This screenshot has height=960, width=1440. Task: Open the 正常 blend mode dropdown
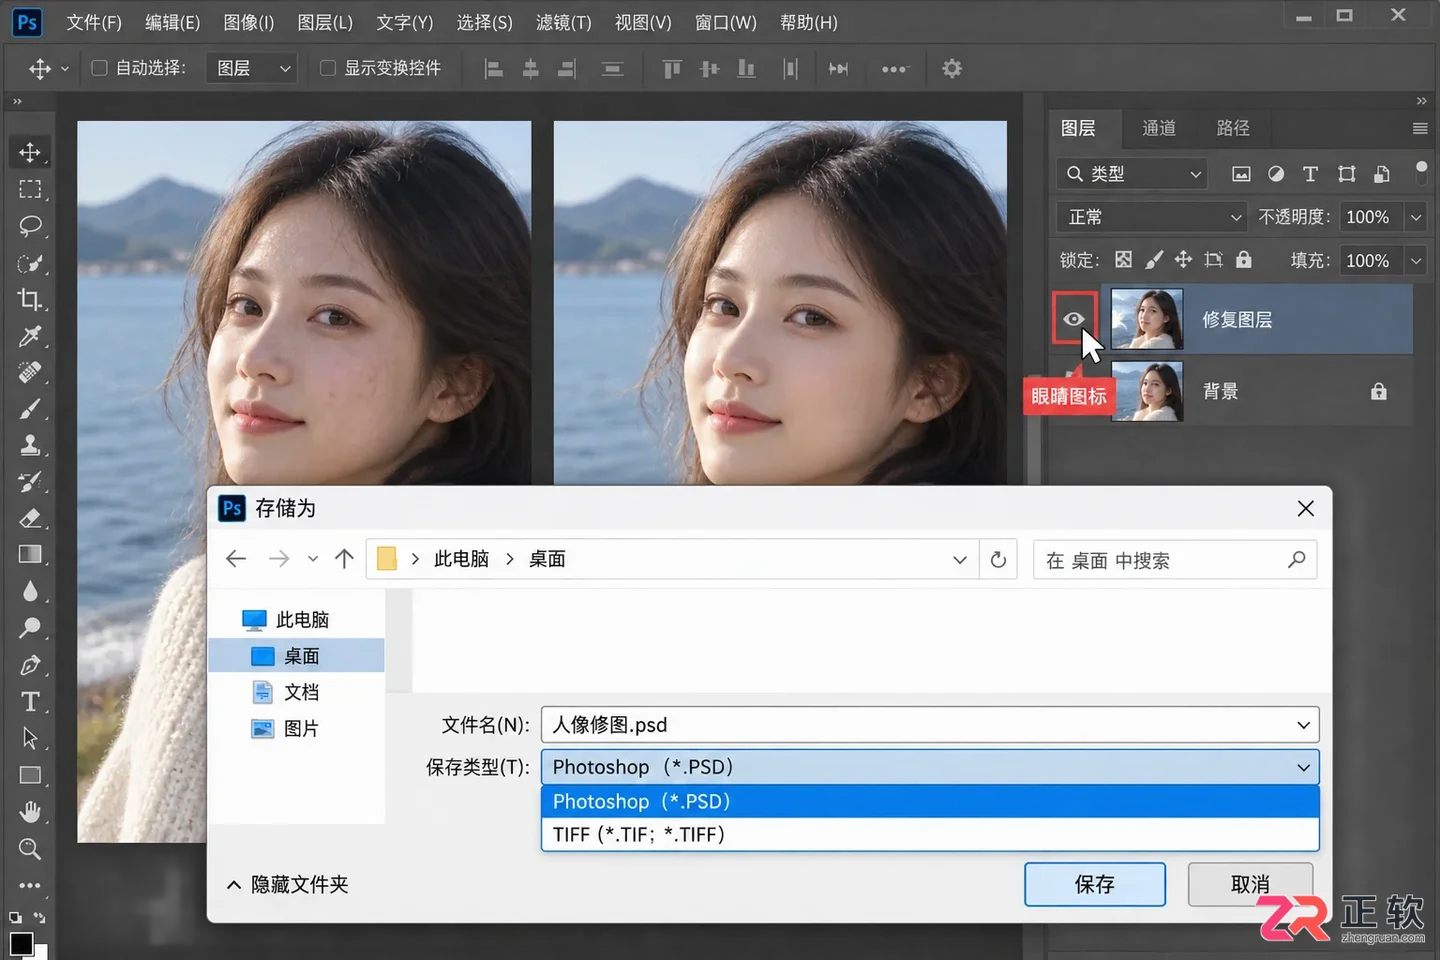point(1152,217)
